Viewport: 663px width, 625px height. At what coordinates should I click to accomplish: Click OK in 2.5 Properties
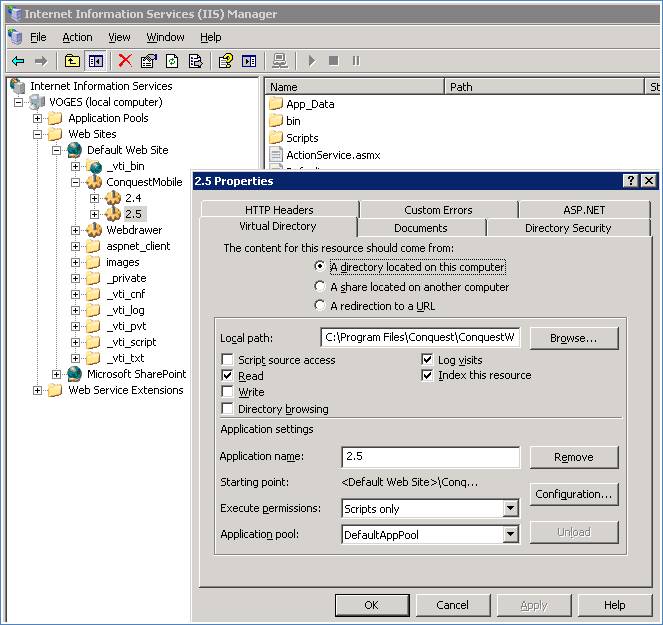(372, 605)
